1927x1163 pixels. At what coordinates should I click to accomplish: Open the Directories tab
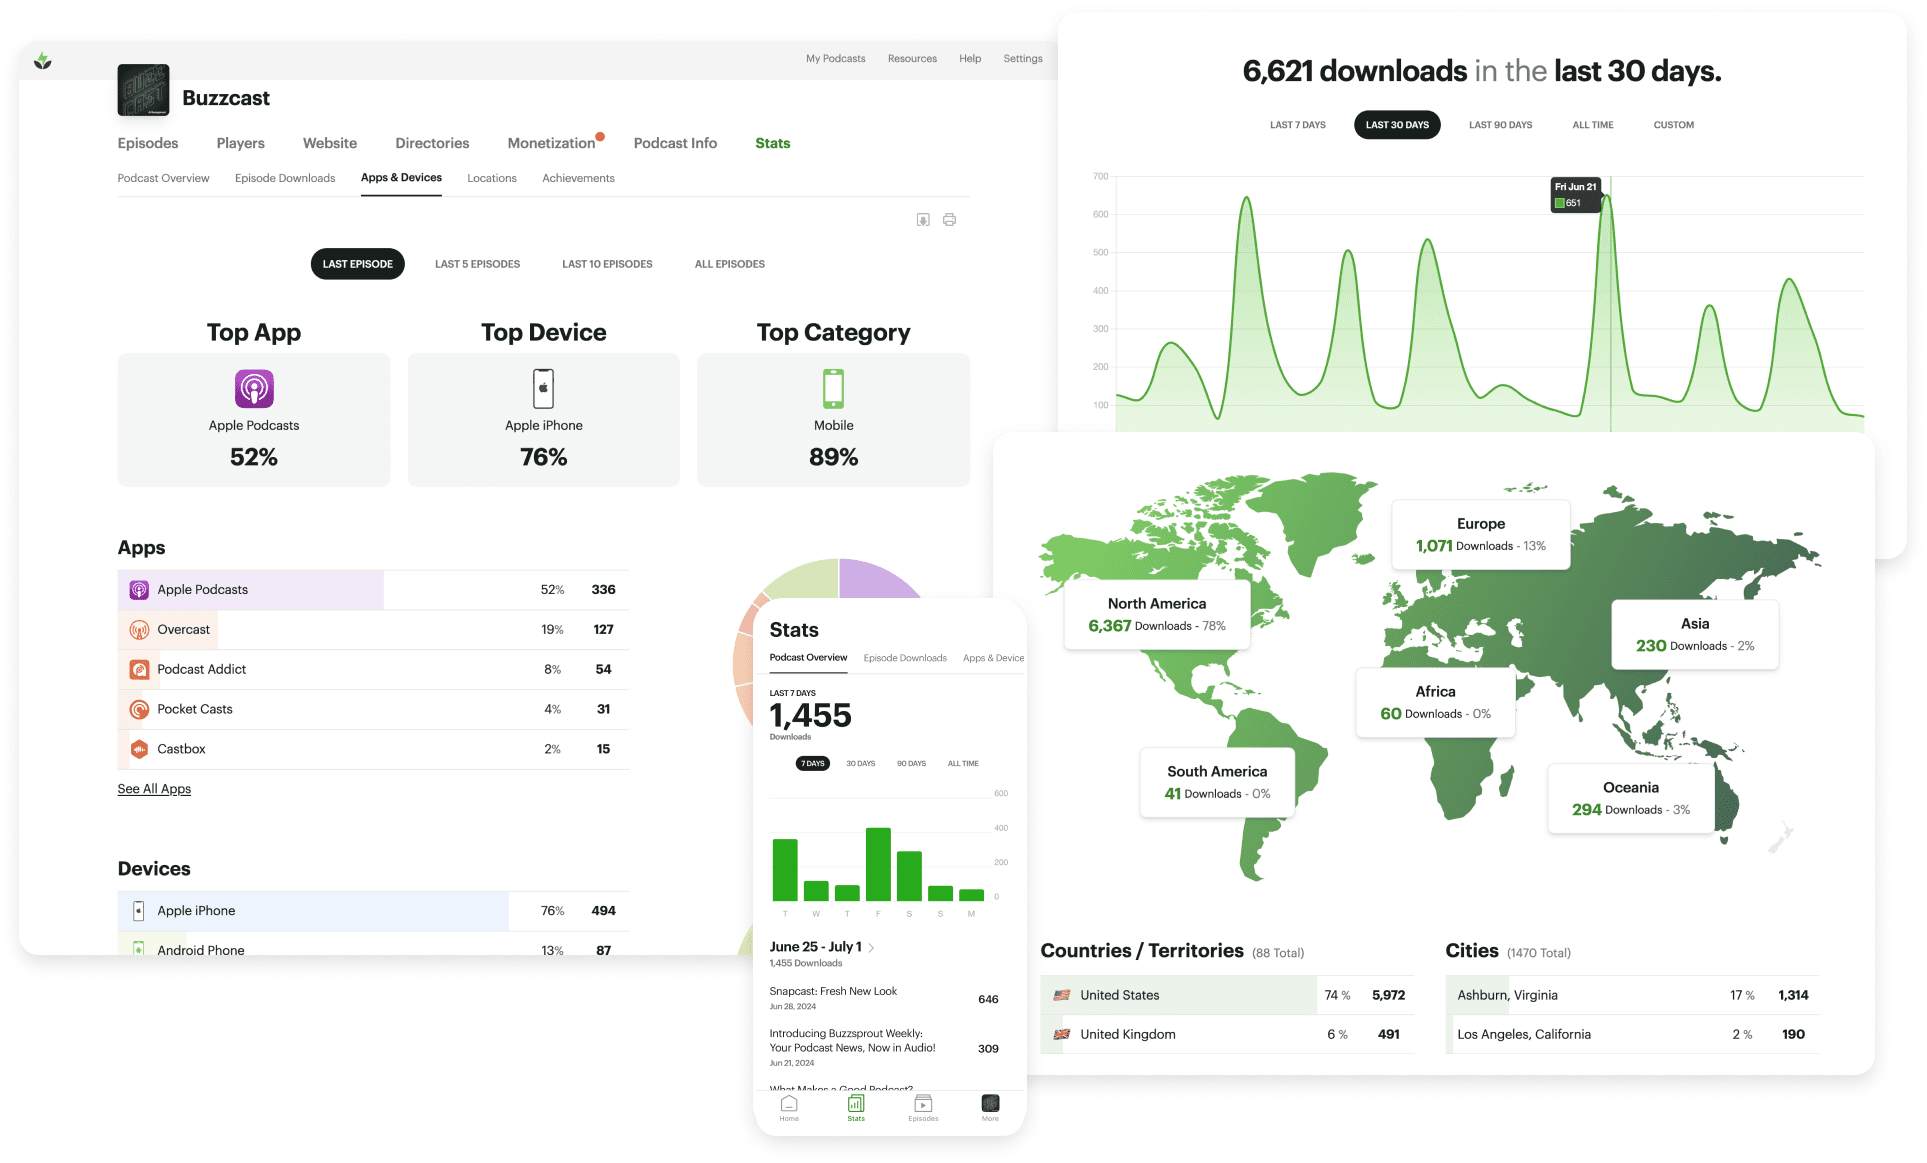(432, 143)
